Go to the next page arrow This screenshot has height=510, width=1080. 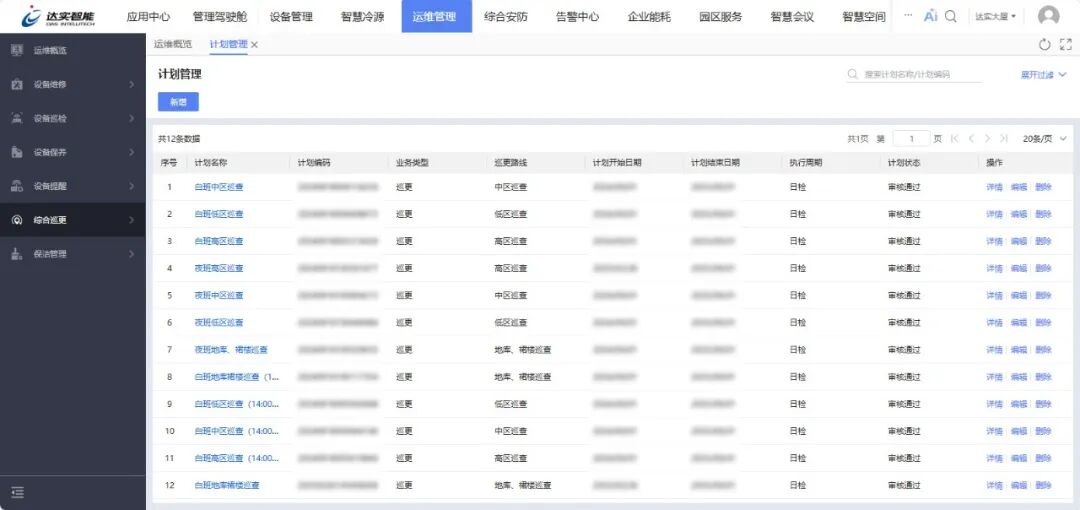tap(988, 139)
